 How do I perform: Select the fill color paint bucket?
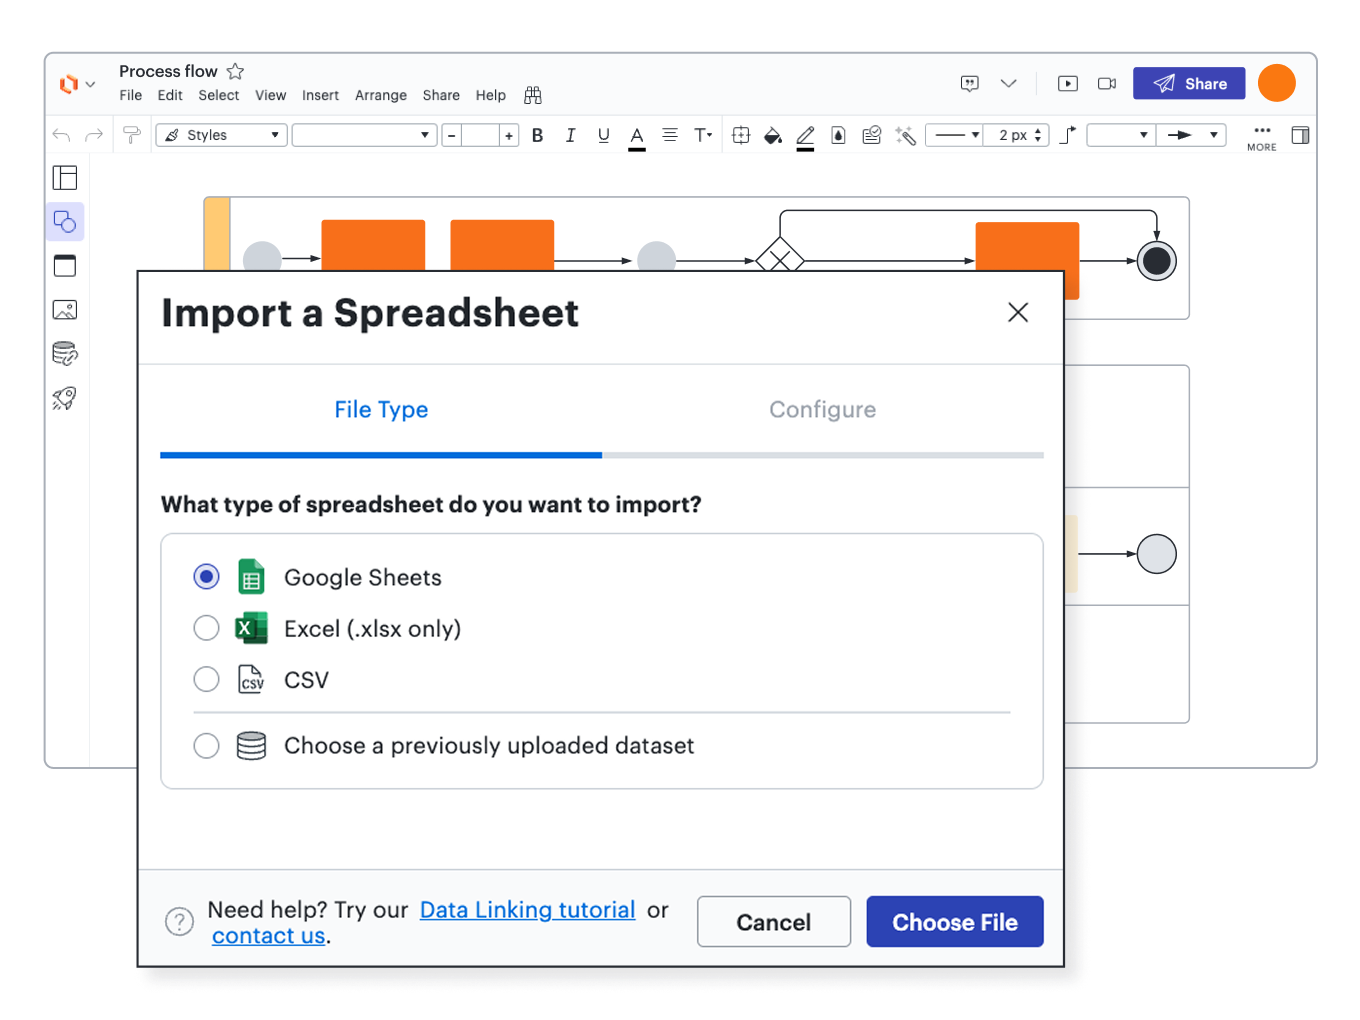pos(772,135)
